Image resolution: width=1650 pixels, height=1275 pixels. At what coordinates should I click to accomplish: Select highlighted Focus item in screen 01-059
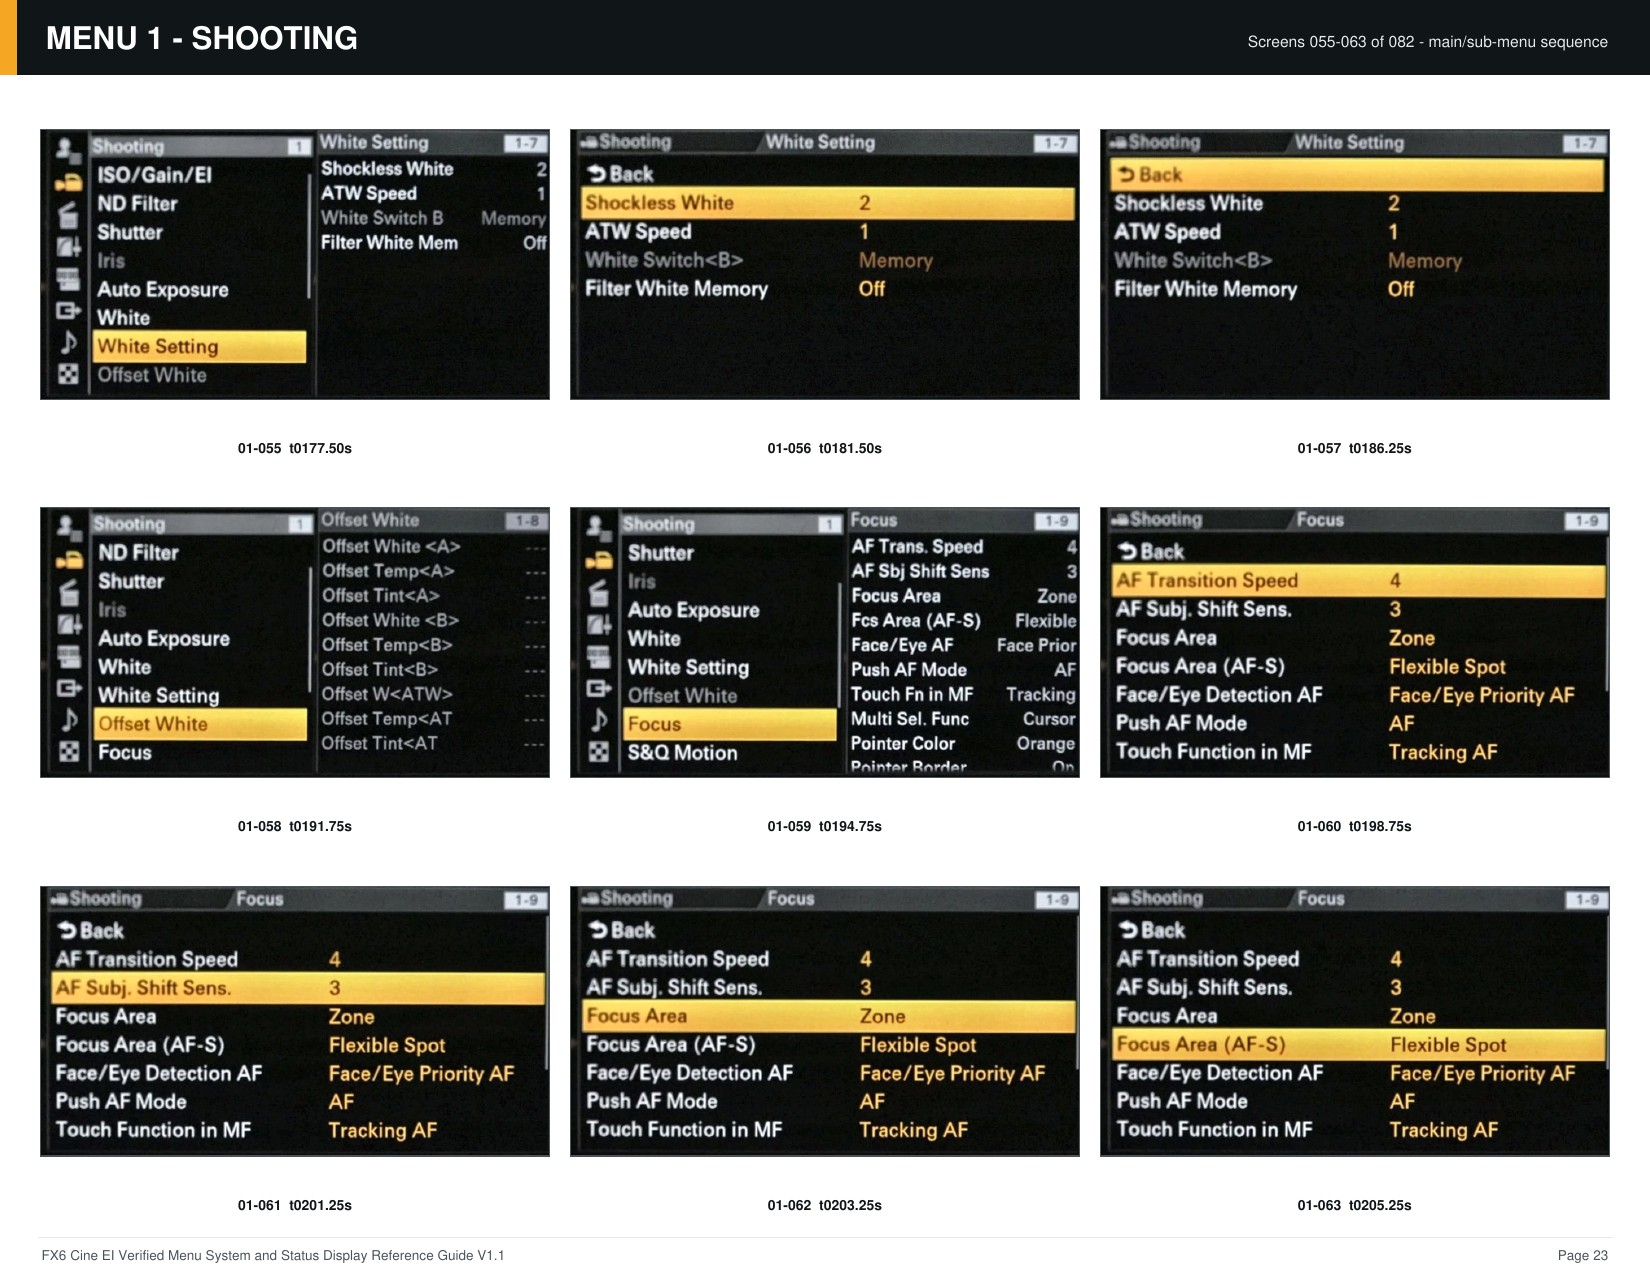(729, 724)
